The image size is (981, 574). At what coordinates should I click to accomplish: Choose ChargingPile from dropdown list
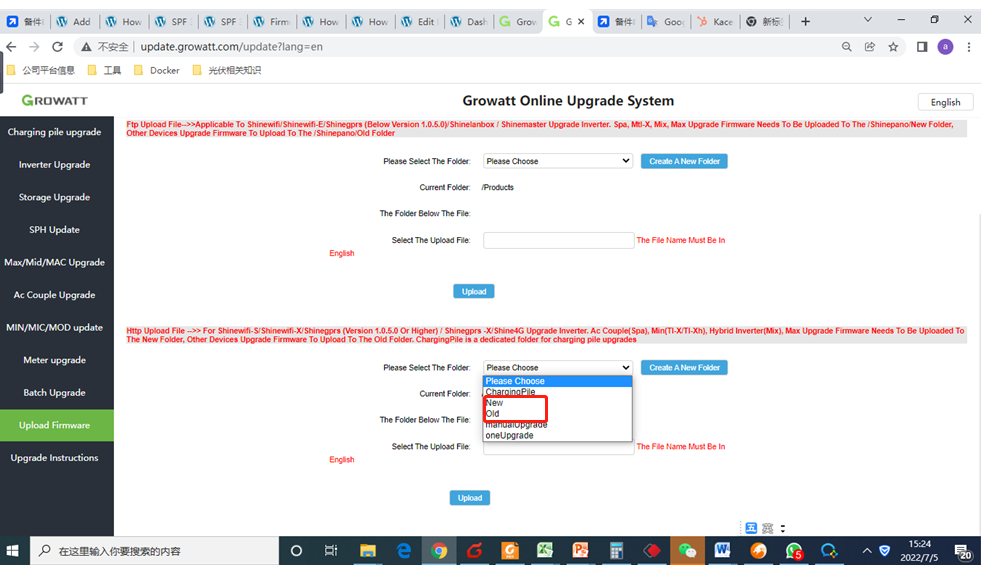tap(557, 392)
